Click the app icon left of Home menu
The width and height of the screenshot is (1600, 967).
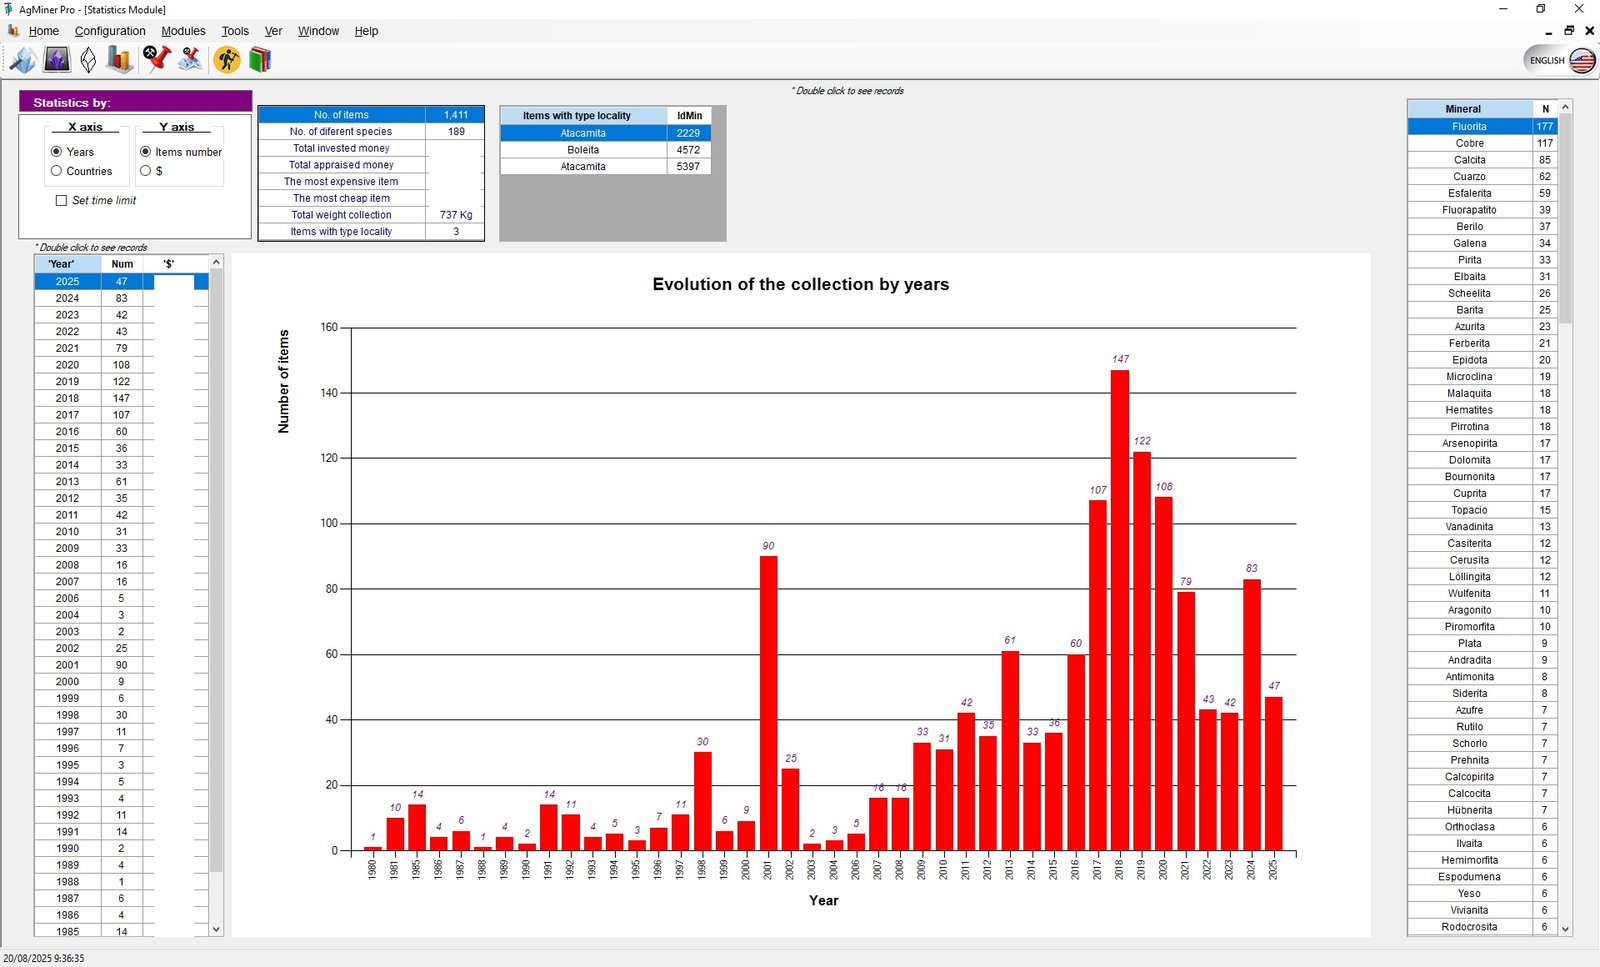pyautogui.click(x=13, y=31)
